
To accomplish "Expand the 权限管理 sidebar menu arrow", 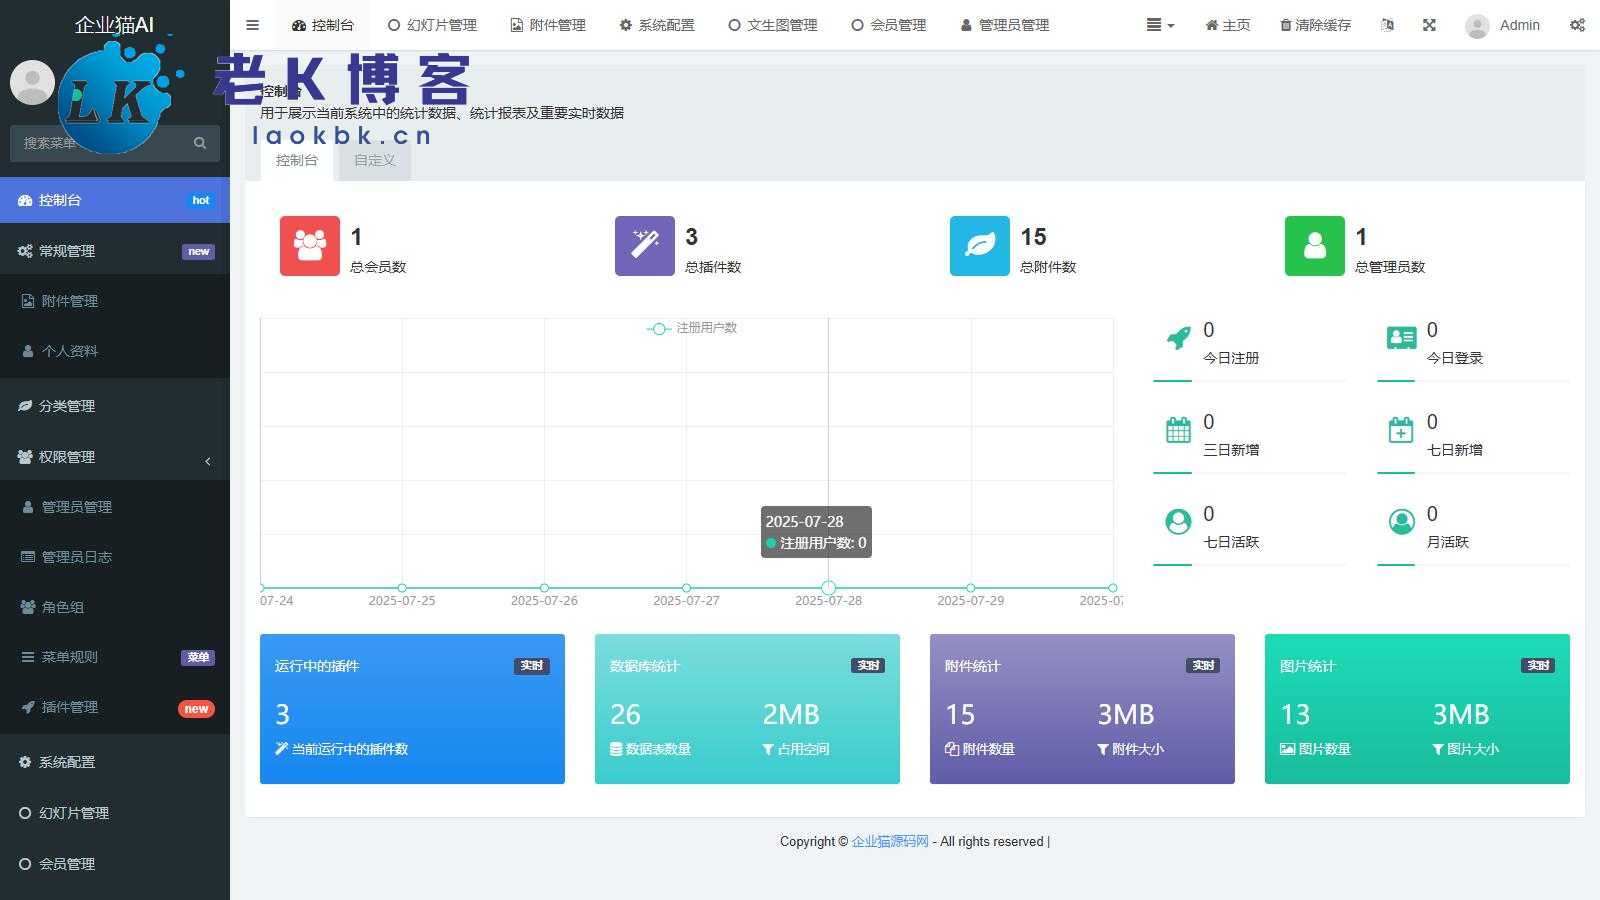I will [208, 461].
